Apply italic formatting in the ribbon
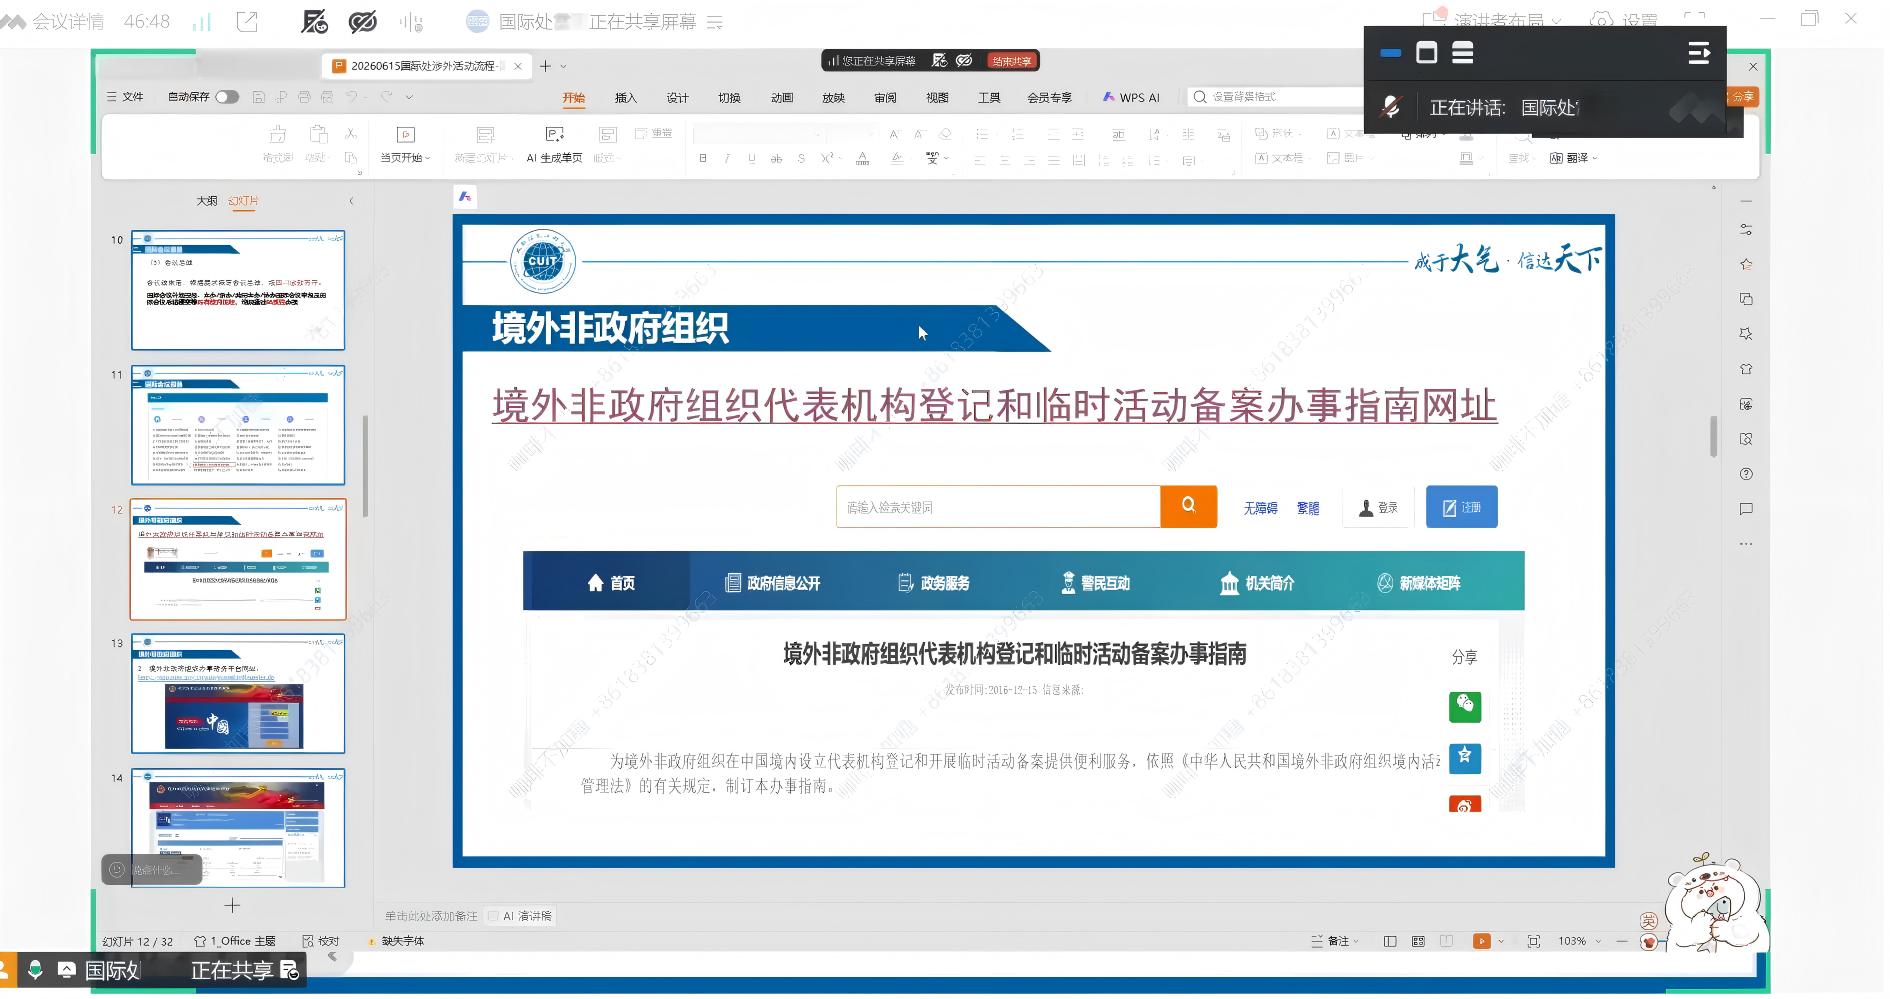The image size is (1890, 999). click(727, 159)
